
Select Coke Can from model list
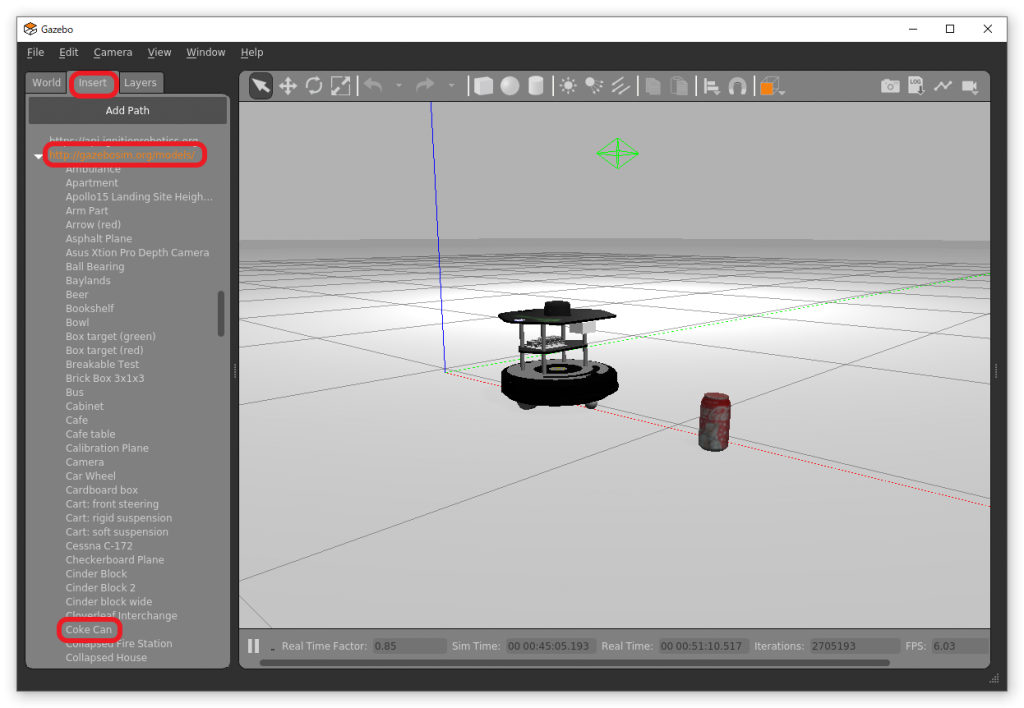[89, 630]
